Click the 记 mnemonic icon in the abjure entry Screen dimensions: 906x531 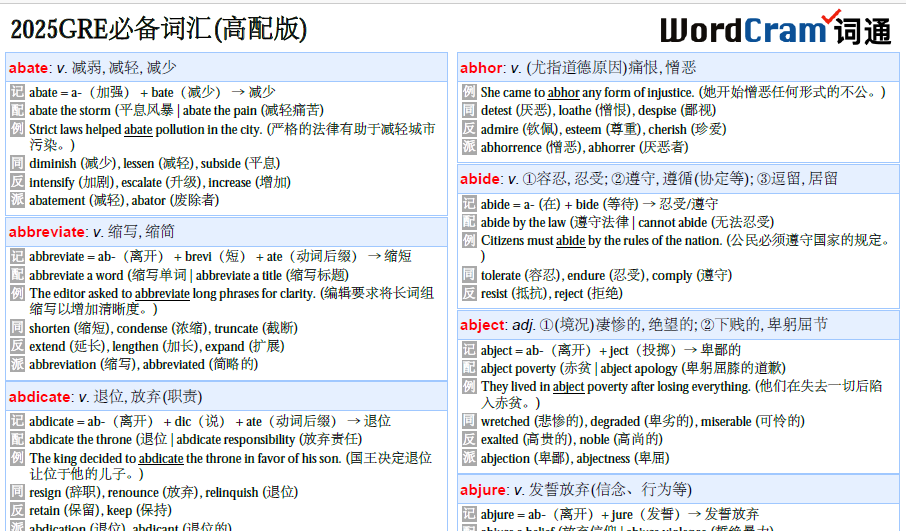tap(469, 514)
